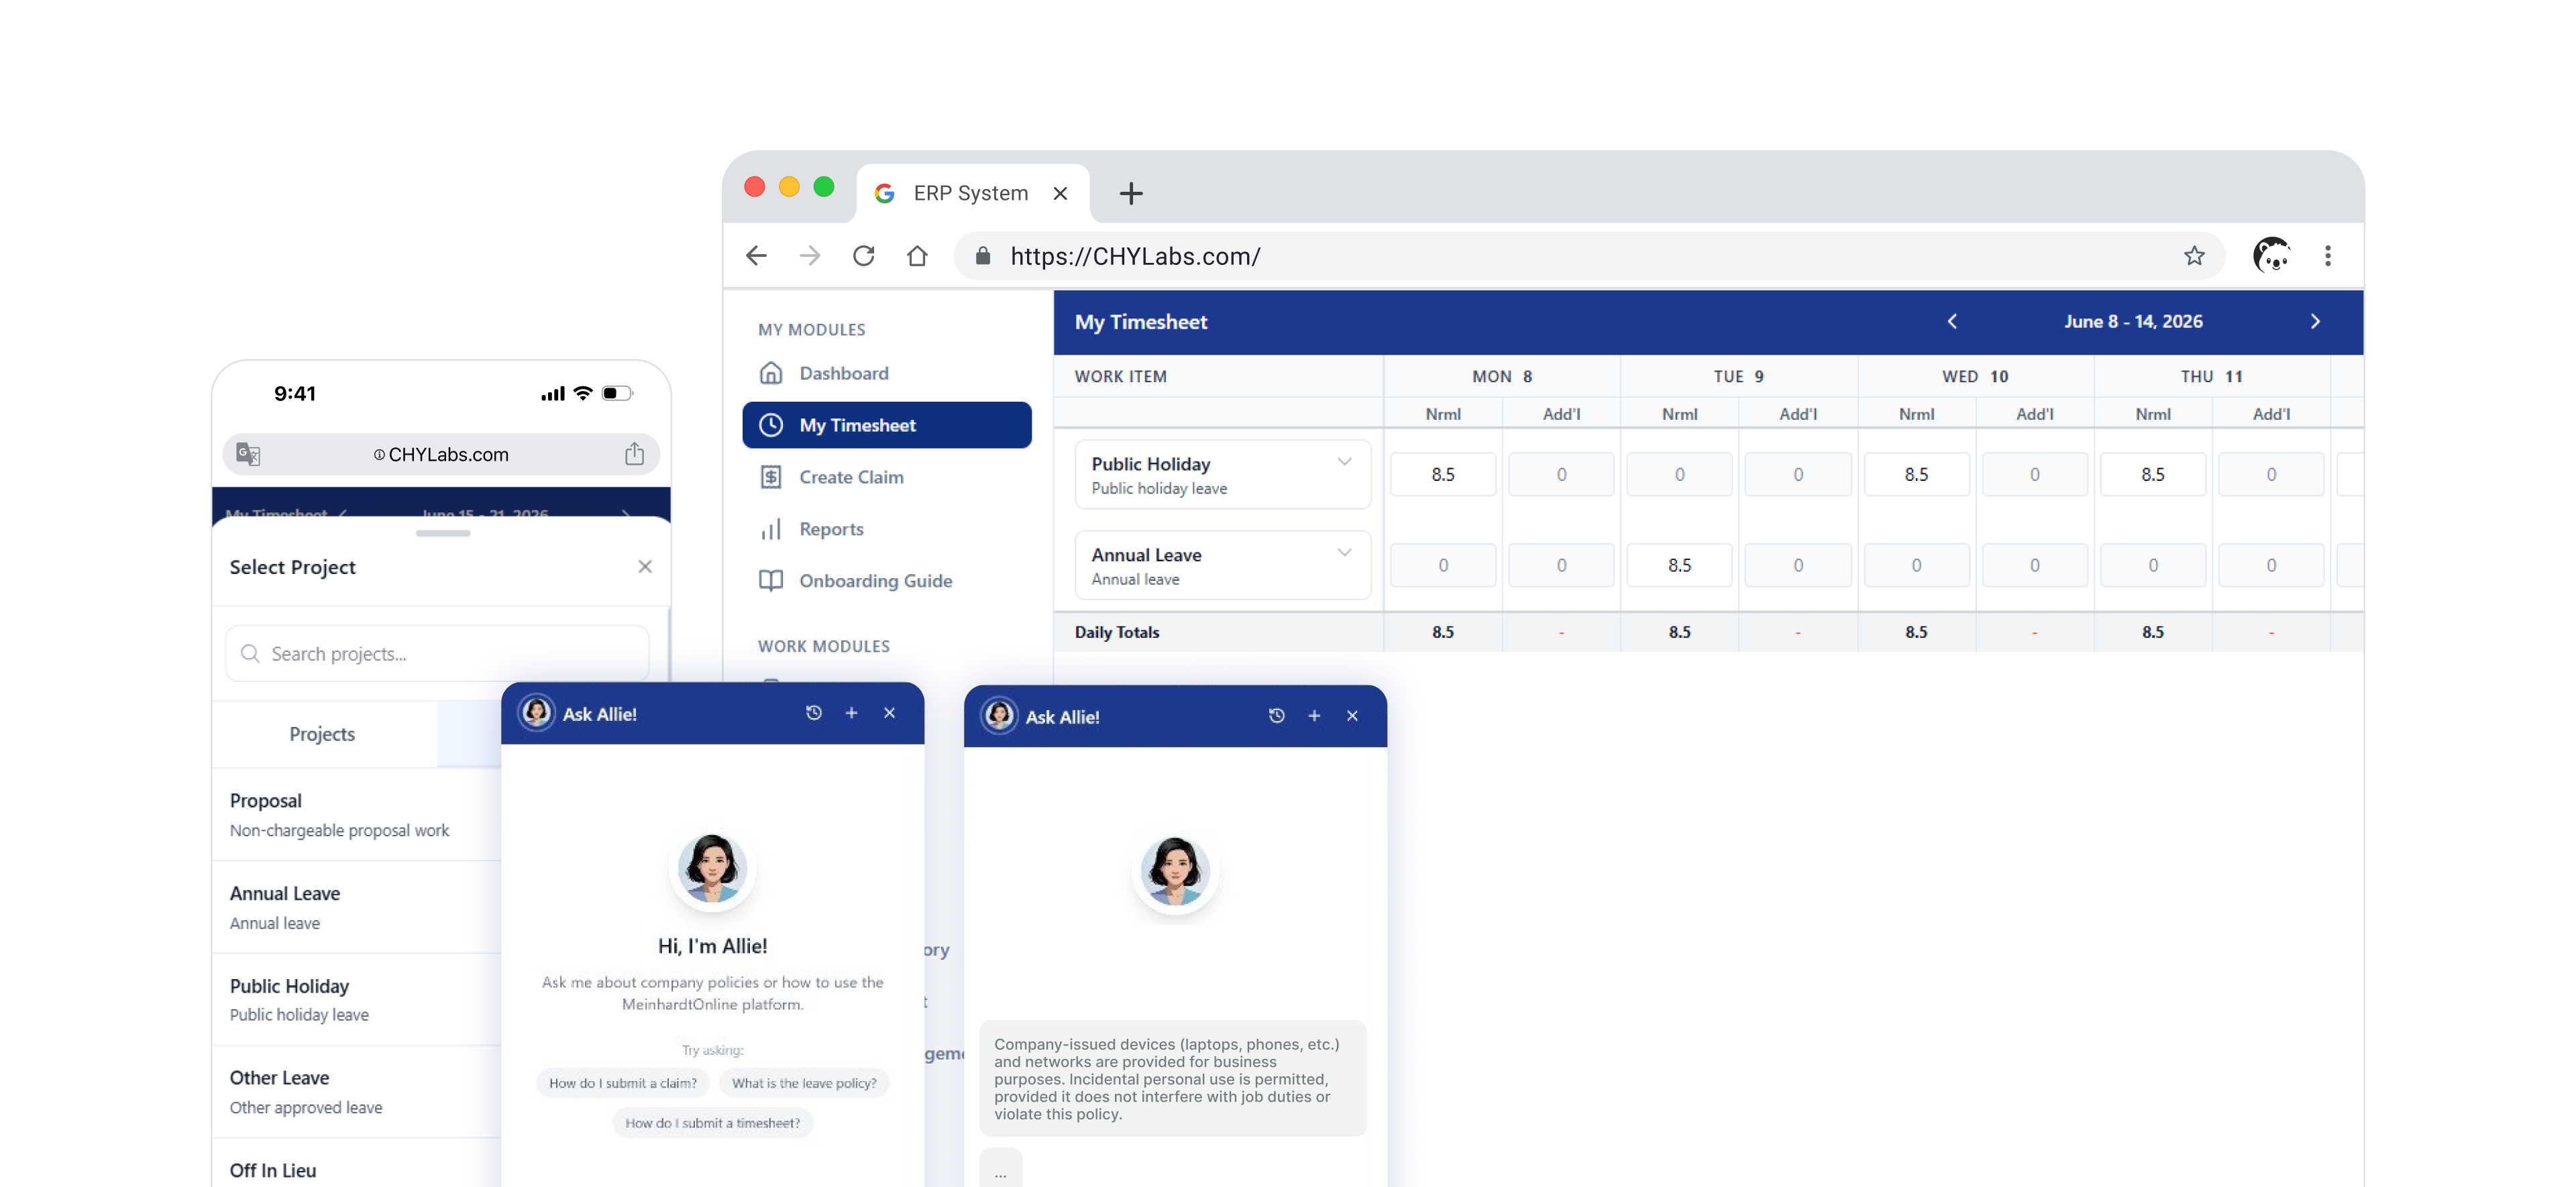Select the Projects tab on phone
Screen dimensions: 2576x1187
click(x=322, y=734)
